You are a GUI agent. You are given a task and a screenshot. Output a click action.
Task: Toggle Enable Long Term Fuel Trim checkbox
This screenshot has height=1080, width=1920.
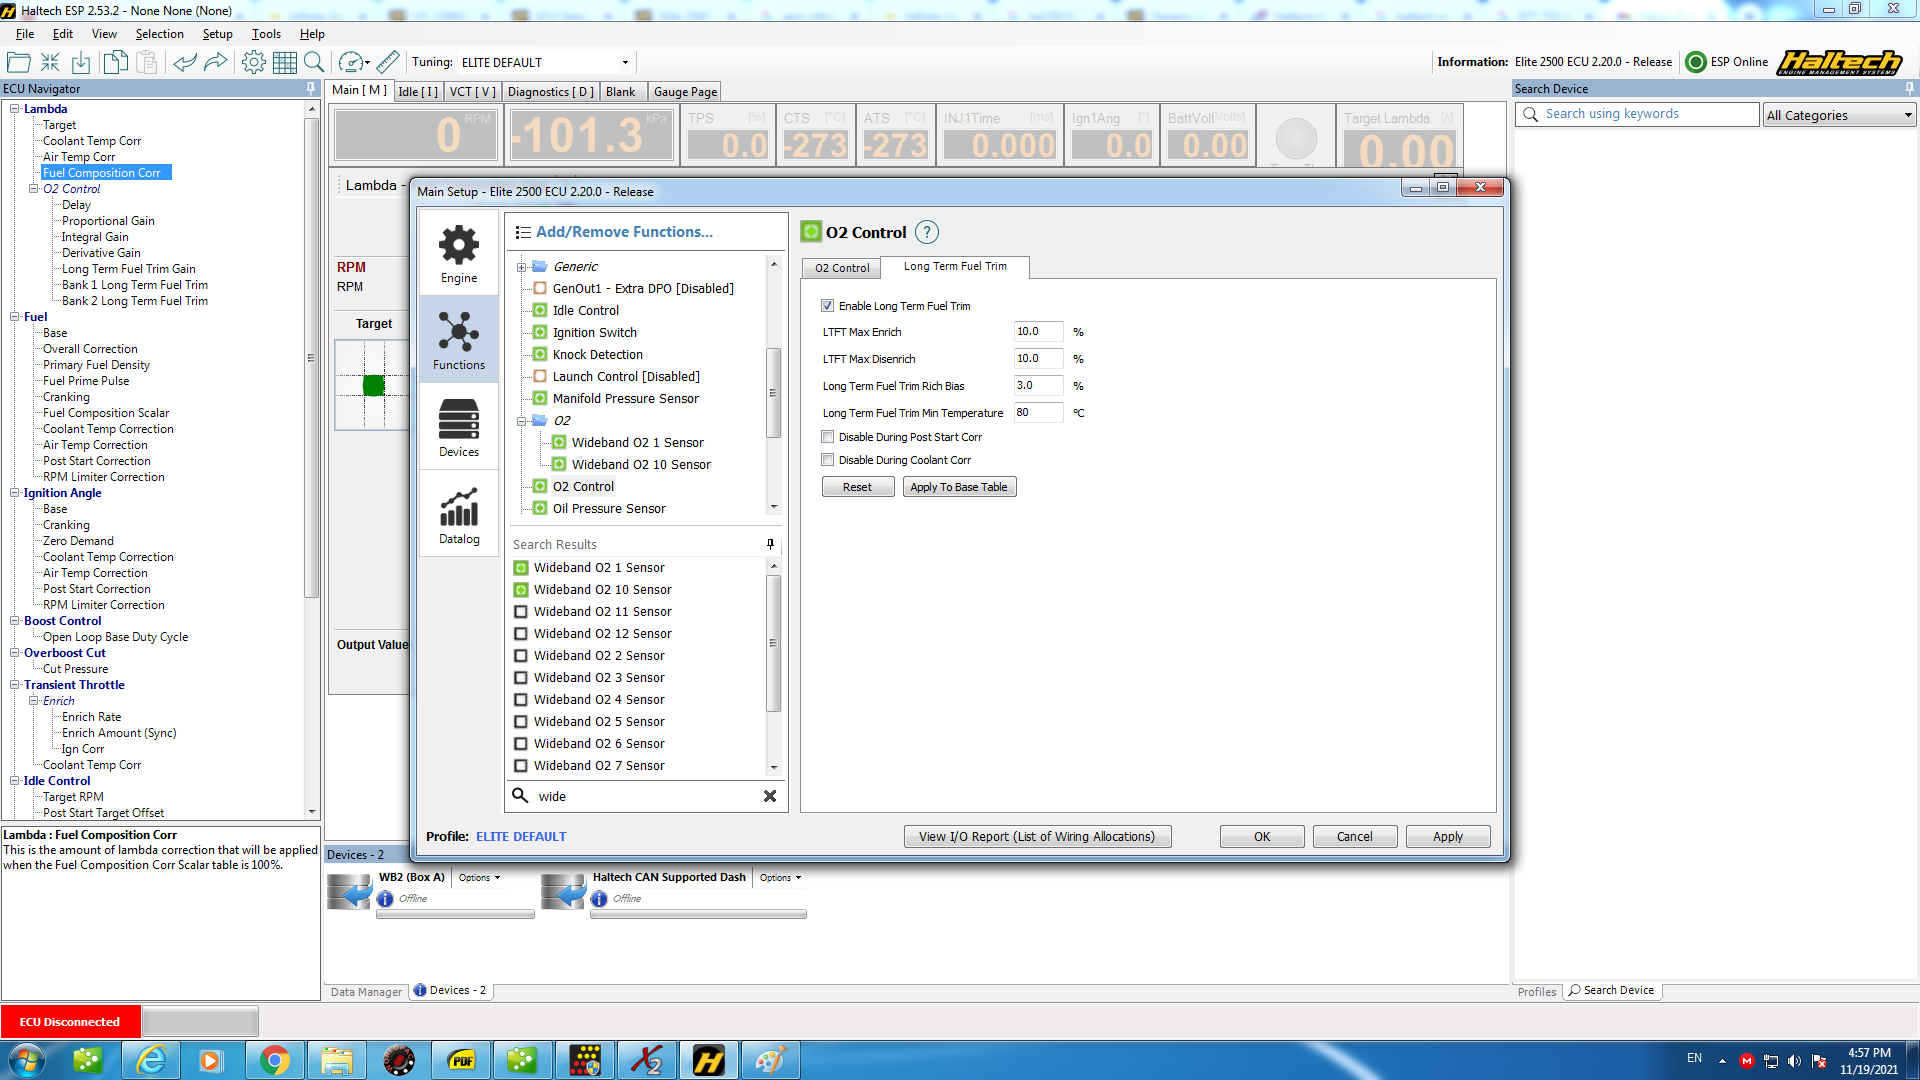tap(827, 306)
